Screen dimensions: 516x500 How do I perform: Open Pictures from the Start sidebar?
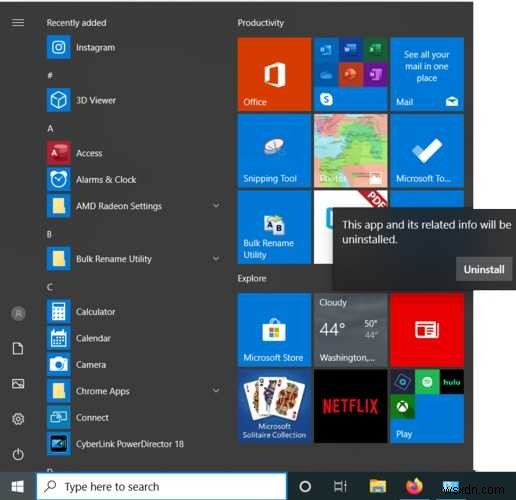(18, 384)
